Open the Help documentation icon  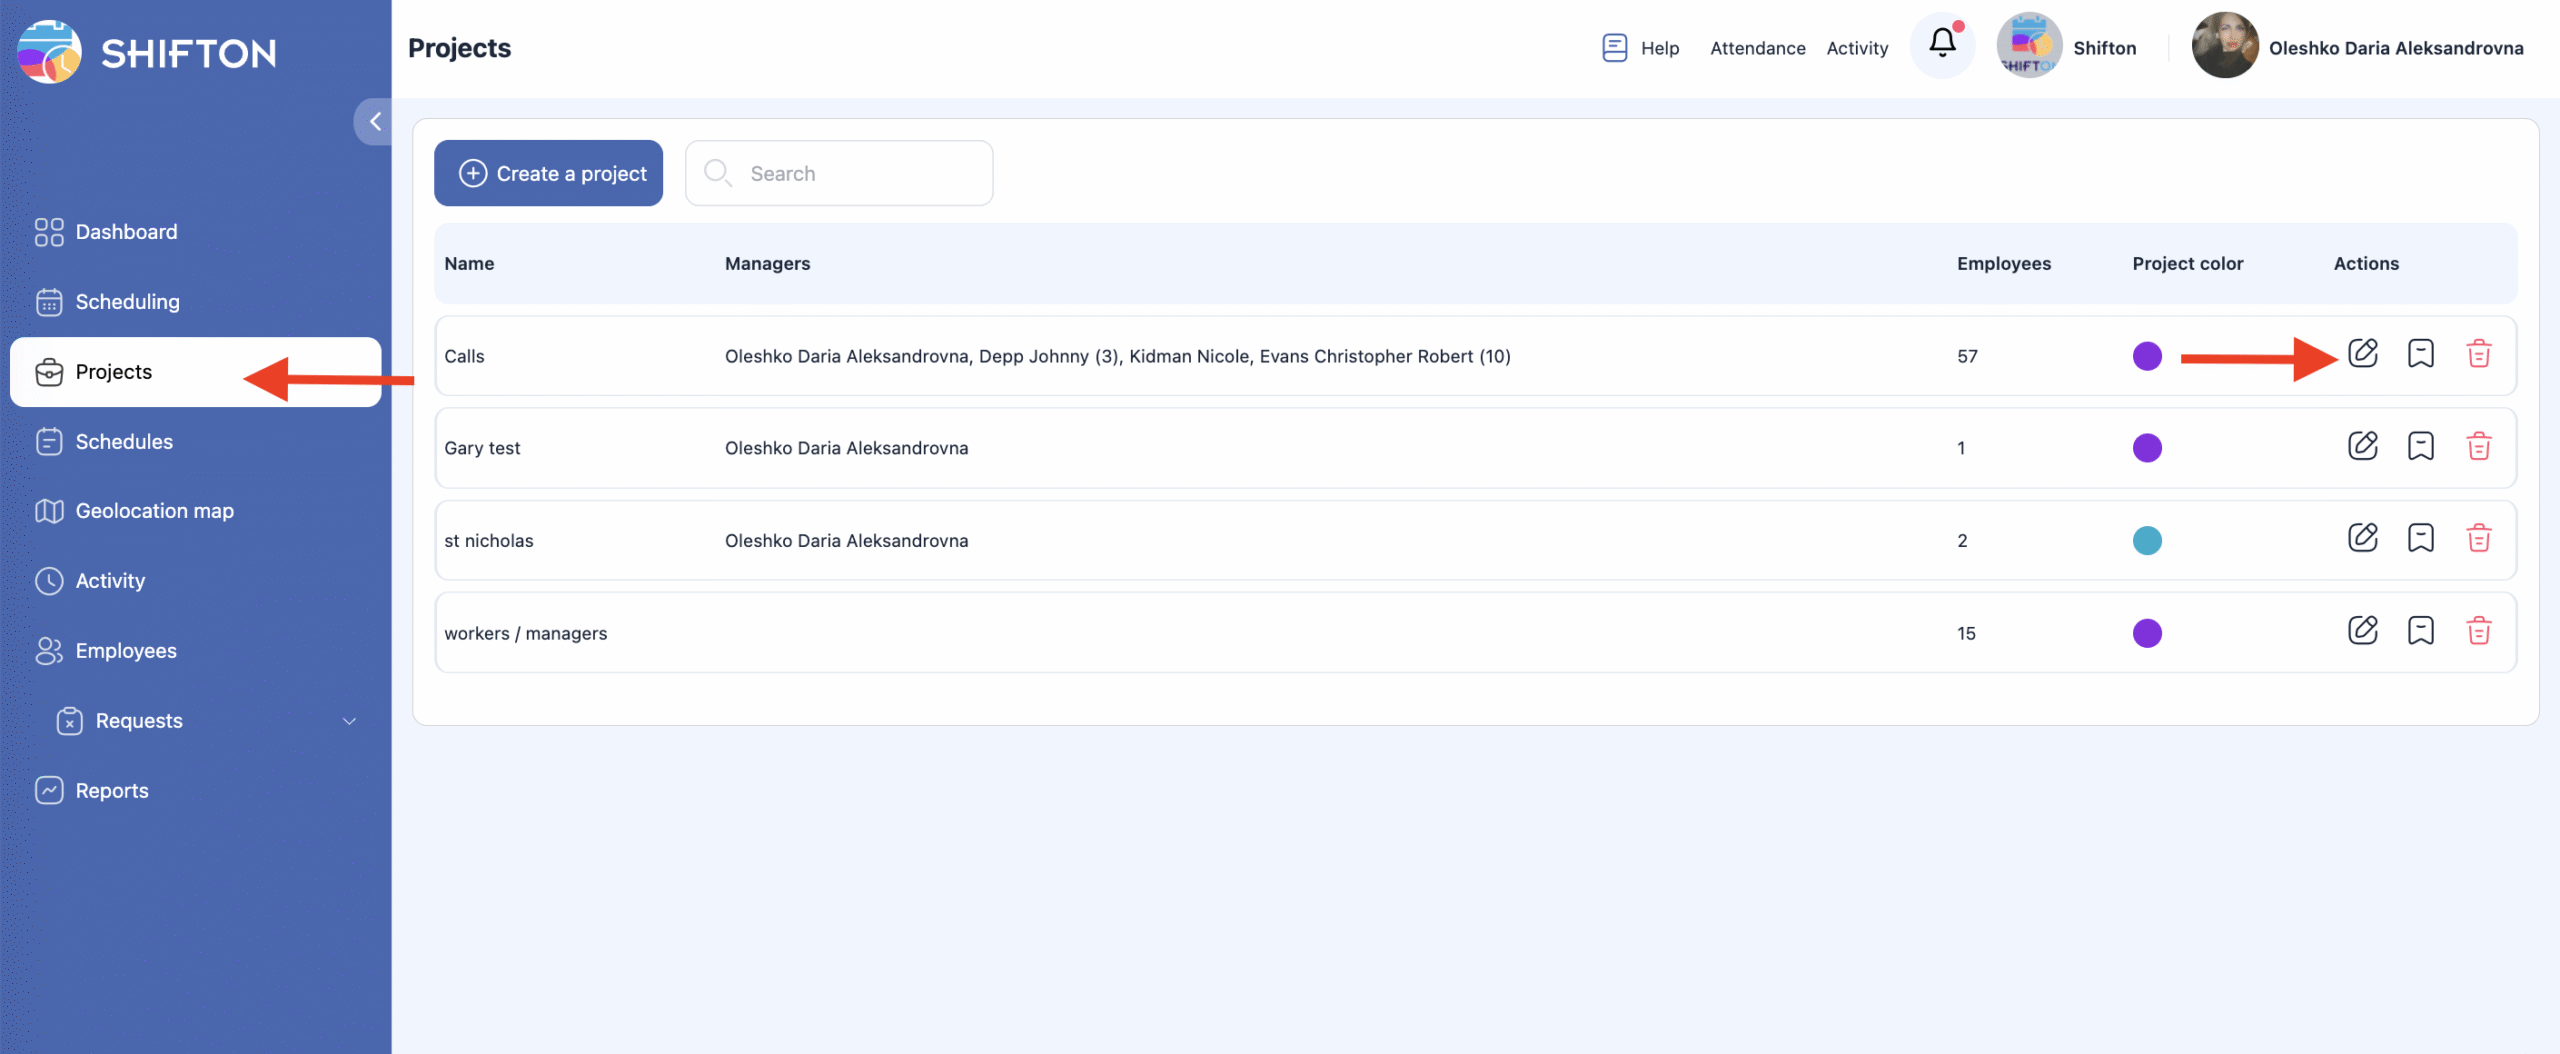coord(1614,48)
